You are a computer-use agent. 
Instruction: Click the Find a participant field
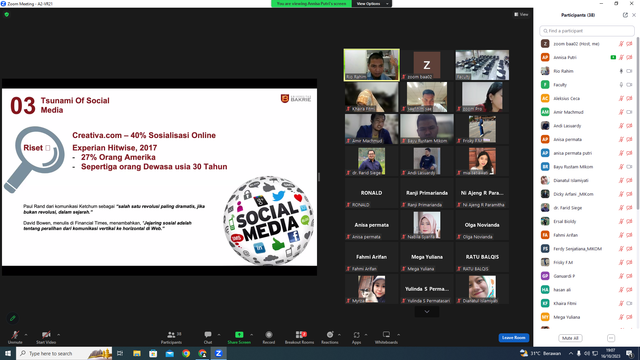point(587,31)
